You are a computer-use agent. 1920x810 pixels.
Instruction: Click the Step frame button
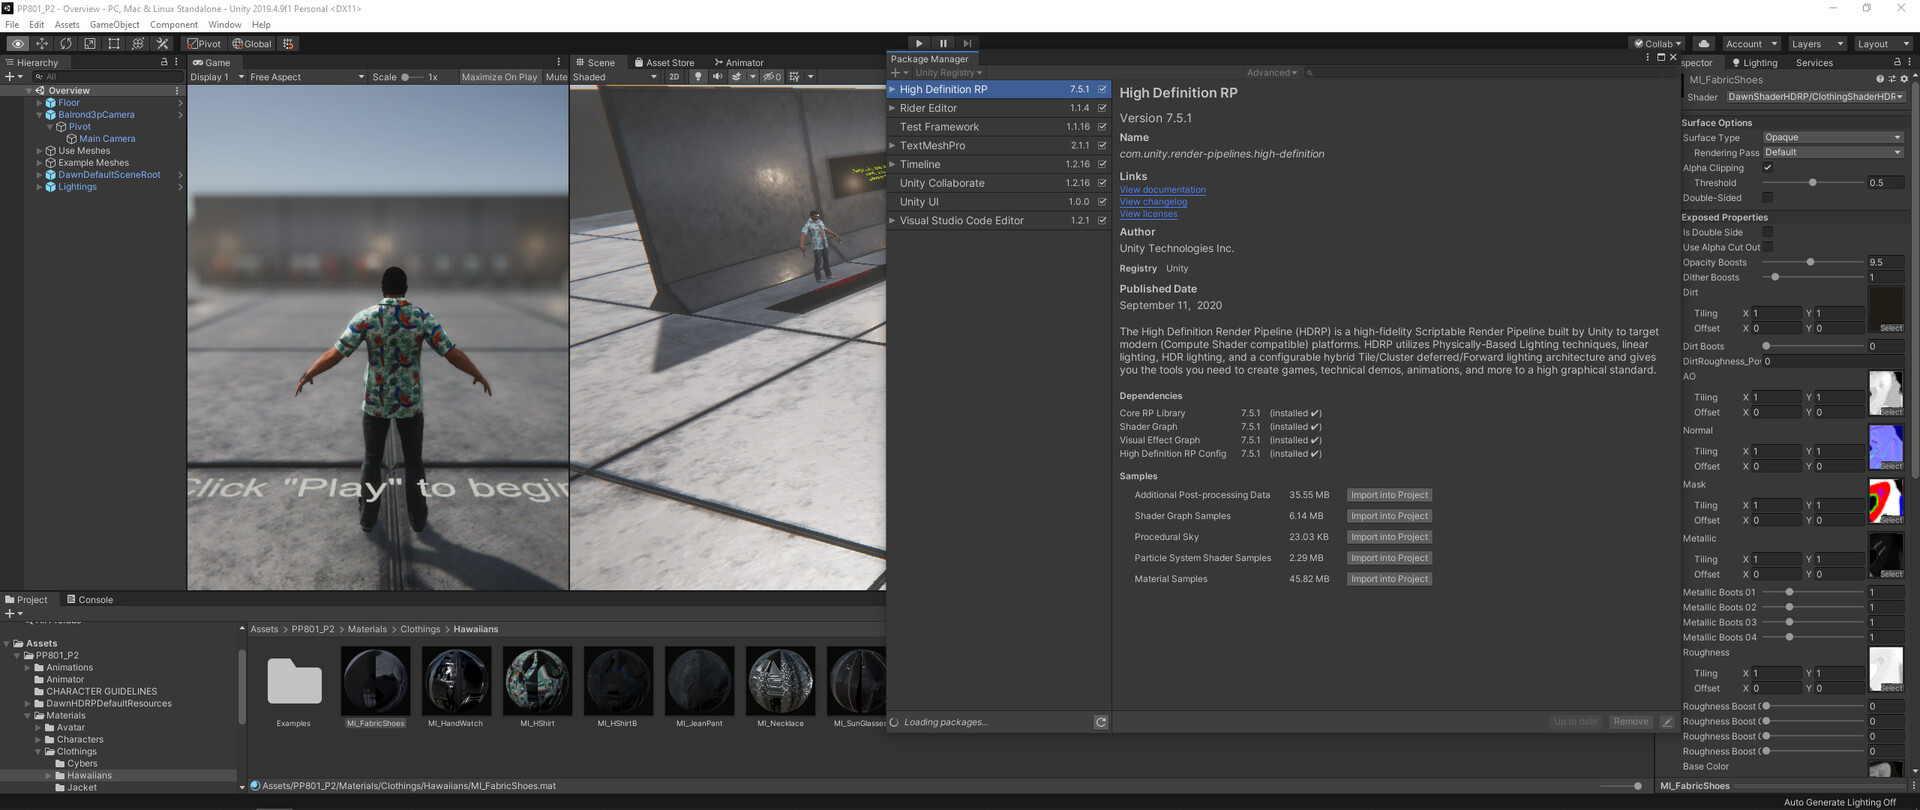pos(967,43)
